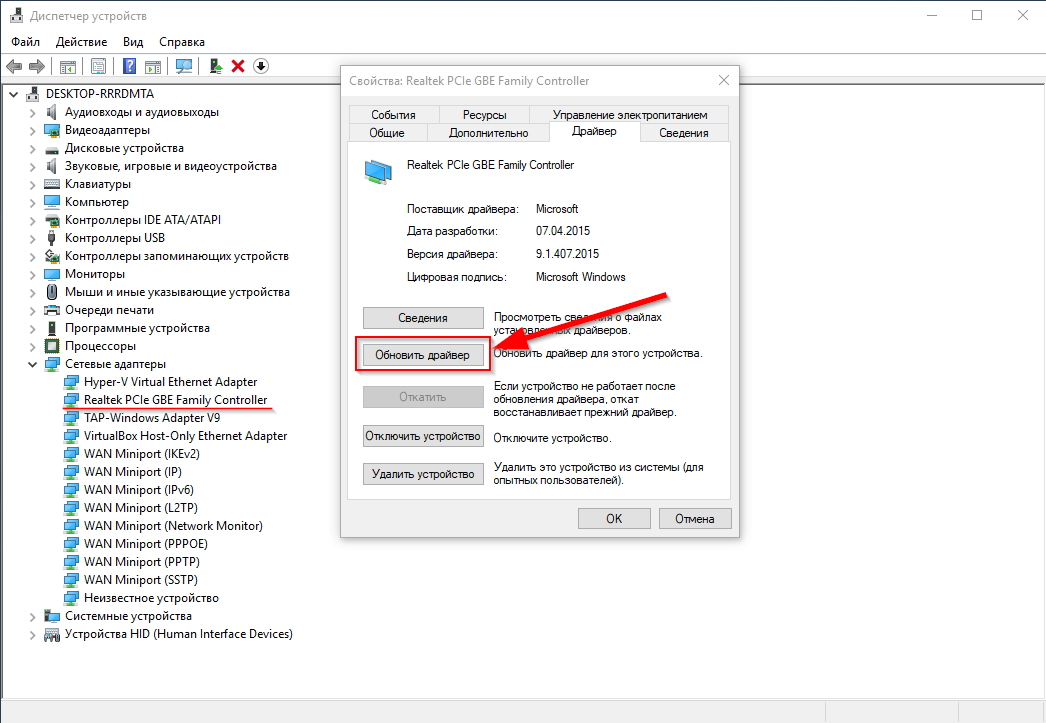1046x723 pixels.
Task: Click the Дисковые устройства drive icon
Action: tap(52, 149)
